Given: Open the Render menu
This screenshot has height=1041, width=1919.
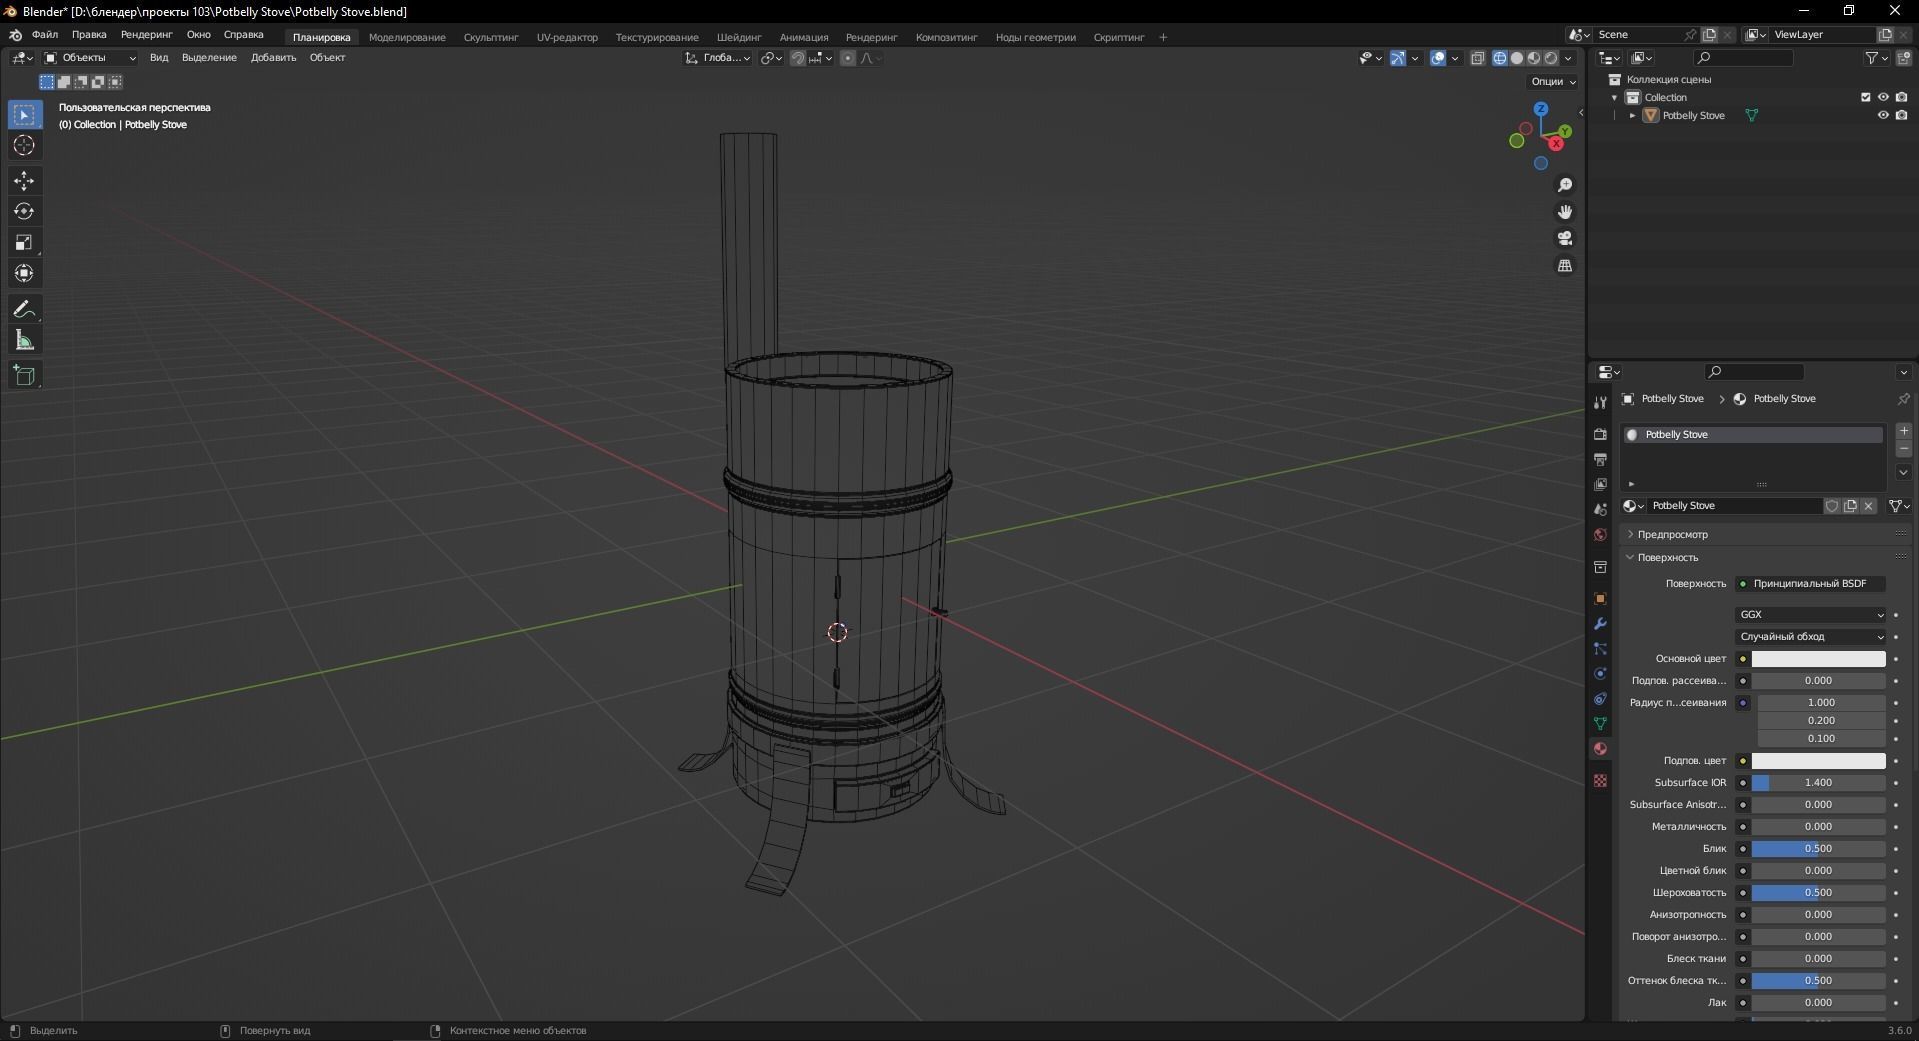Looking at the screenshot, I should coord(146,35).
